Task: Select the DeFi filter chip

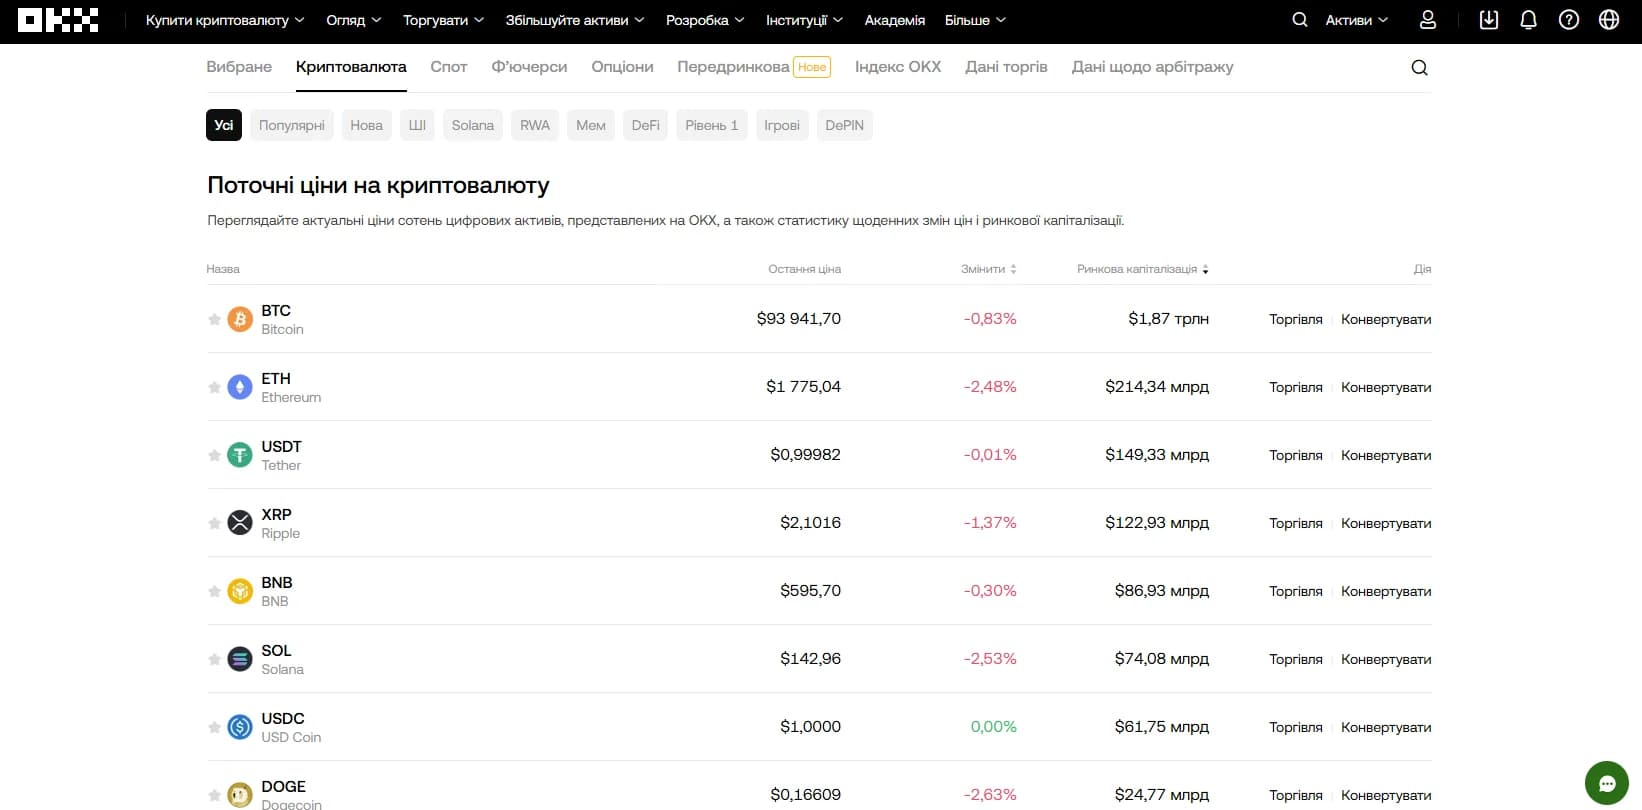Action: [646, 125]
